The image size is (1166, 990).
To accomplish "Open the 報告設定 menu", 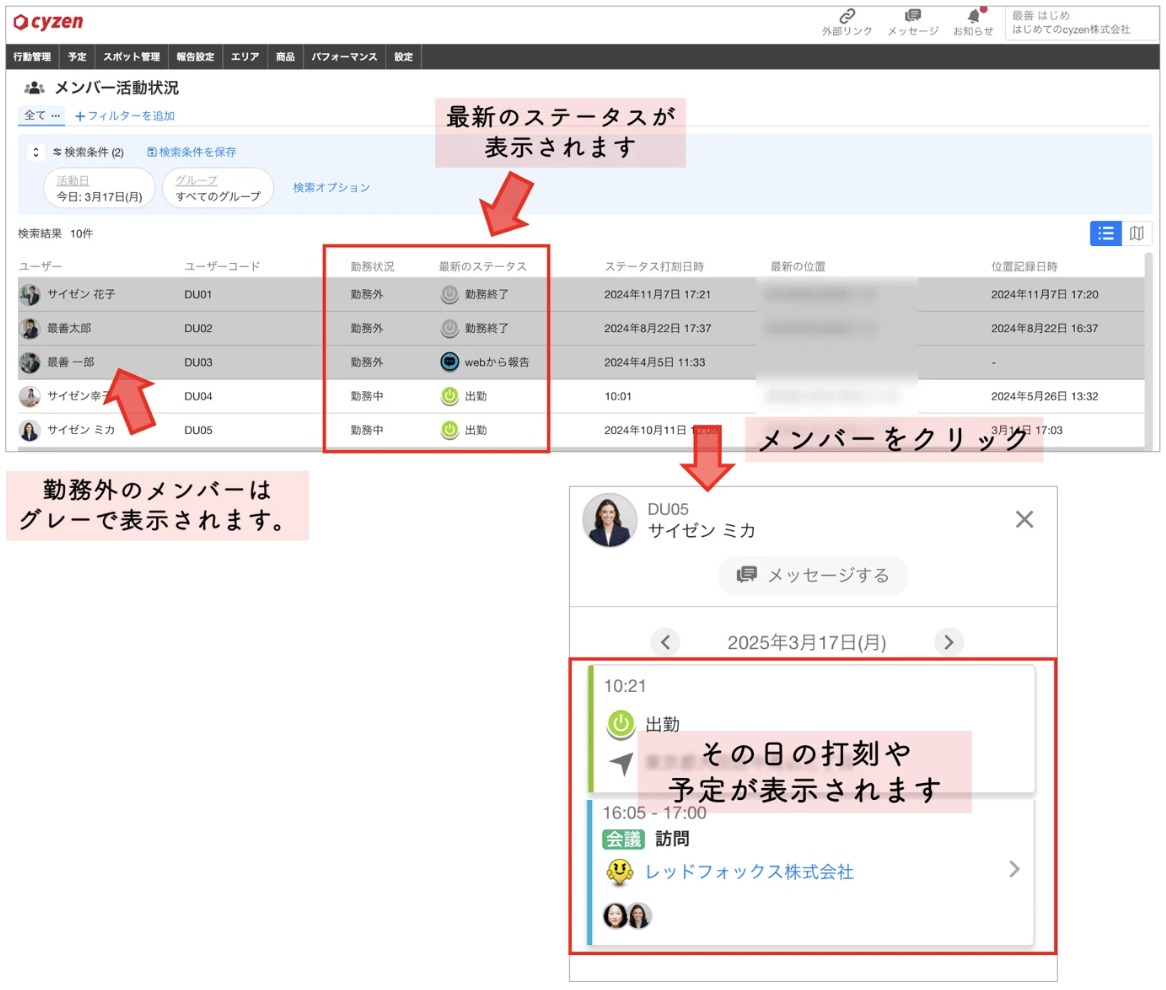I will coord(195,57).
